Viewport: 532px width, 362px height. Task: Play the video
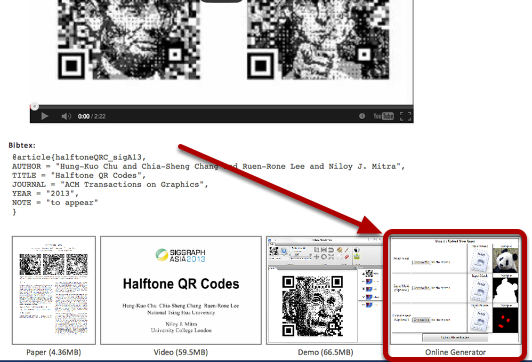44,116
